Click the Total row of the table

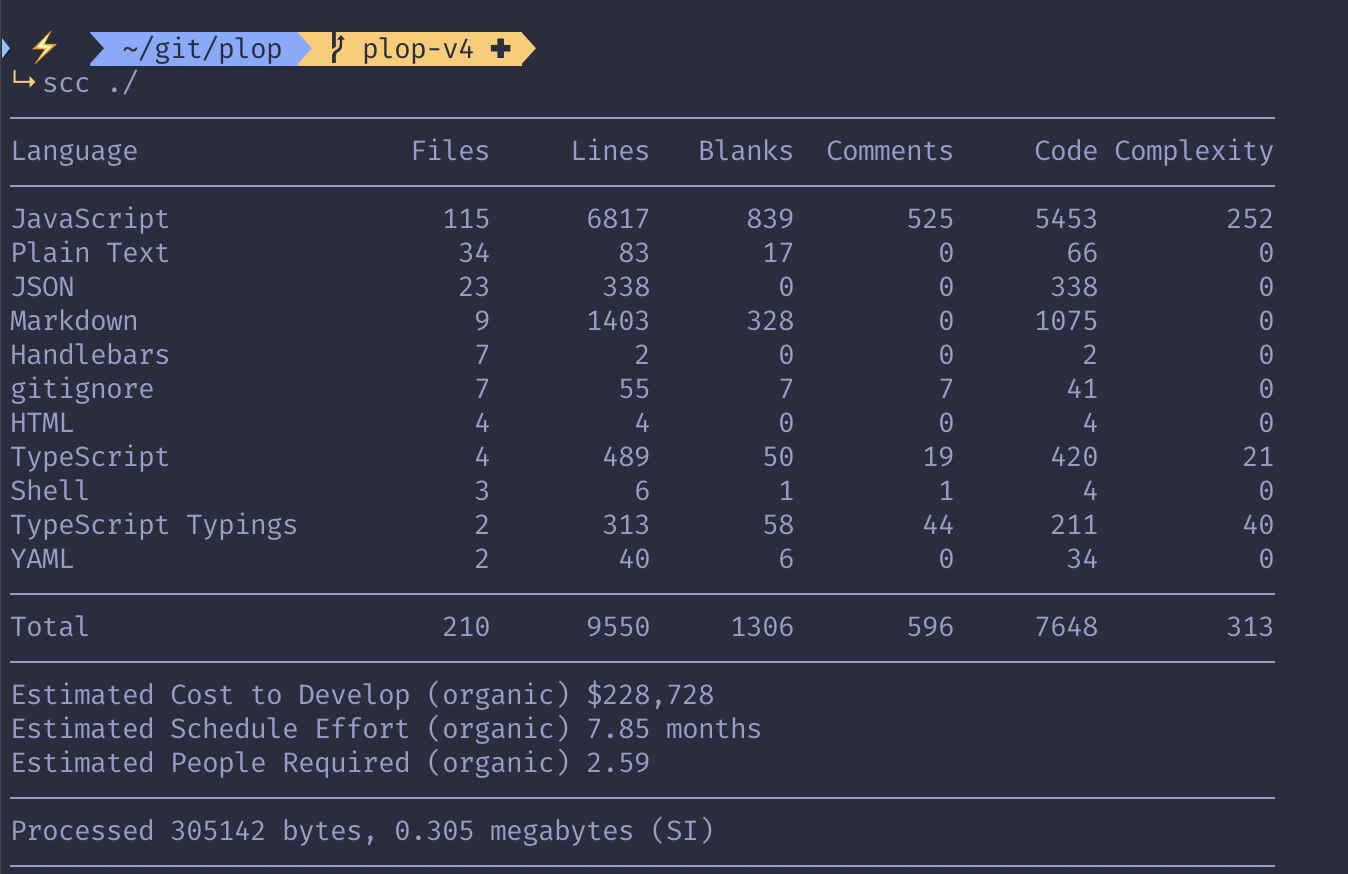tap(50, 626)
